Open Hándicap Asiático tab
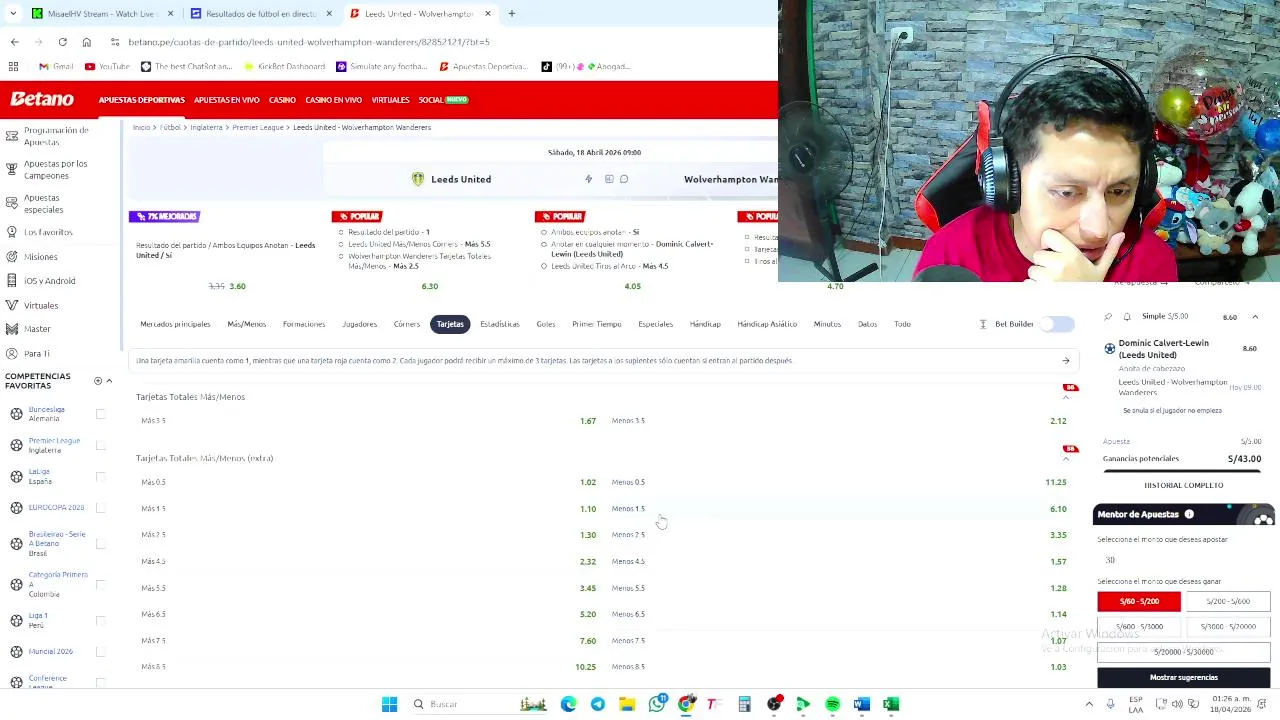 click(x=767, y=324)
